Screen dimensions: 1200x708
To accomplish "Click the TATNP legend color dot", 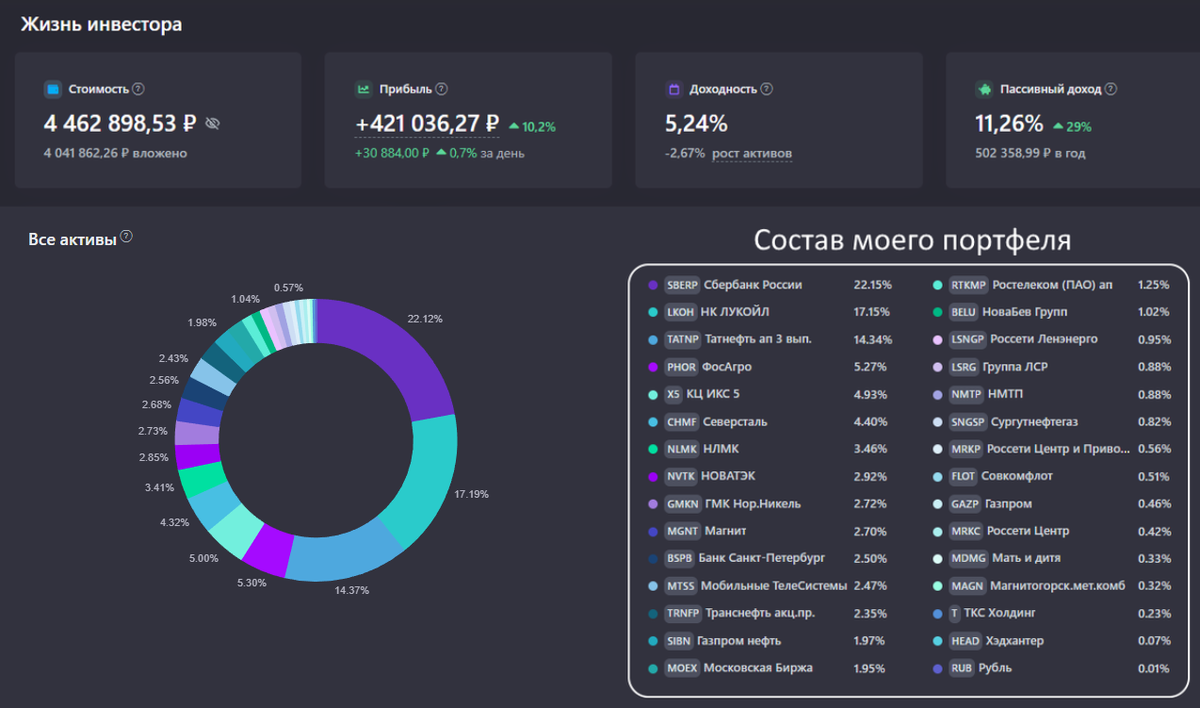I will click(653, 339).
